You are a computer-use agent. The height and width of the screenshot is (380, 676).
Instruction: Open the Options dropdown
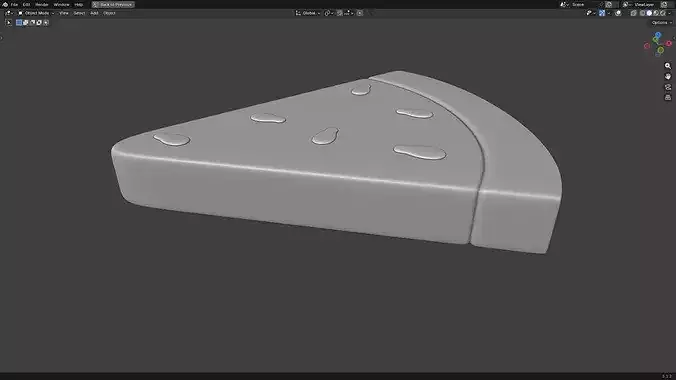click(x=661, y=22)
